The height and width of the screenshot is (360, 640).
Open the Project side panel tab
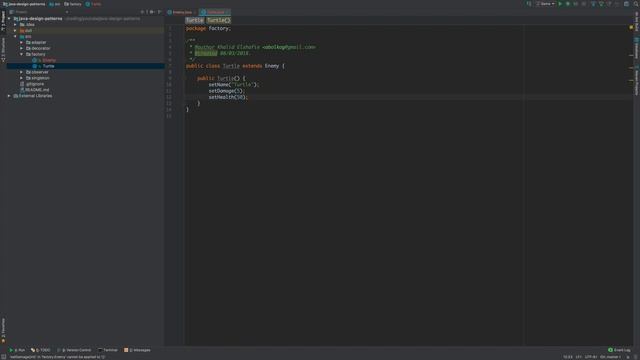point(3,21)
